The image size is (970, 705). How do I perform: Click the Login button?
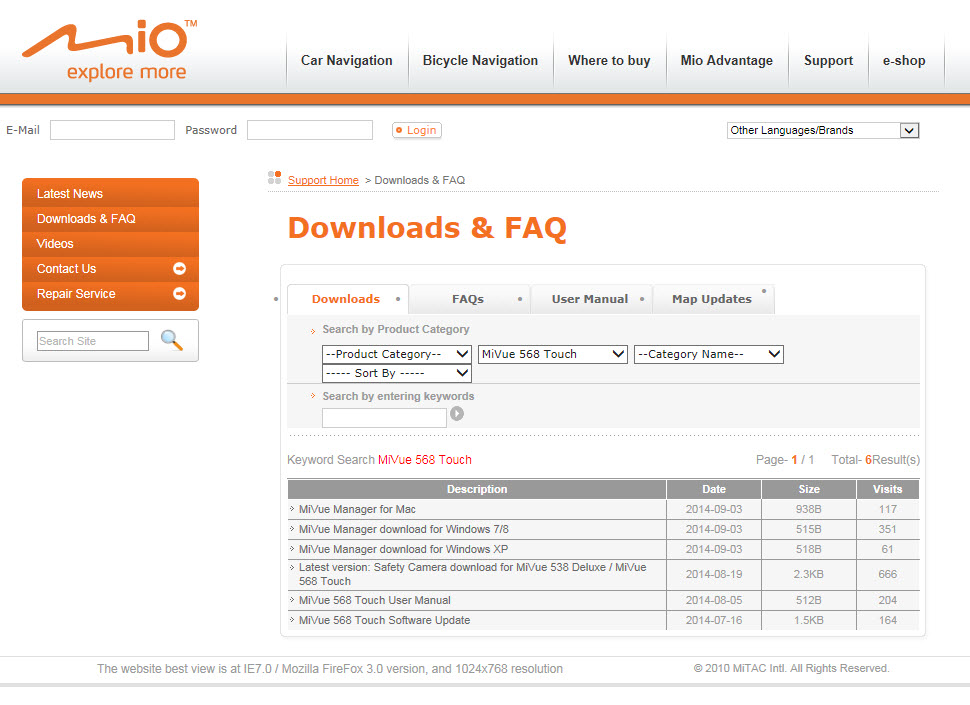(416, 130)
